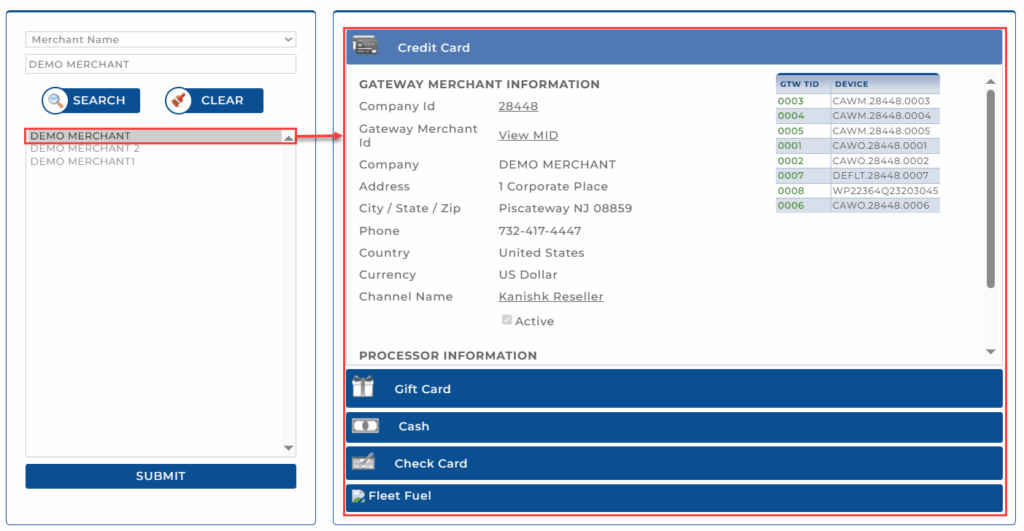Click the merchant search text field
This screenshot has height=531, width=1024.
click(160, 64)
